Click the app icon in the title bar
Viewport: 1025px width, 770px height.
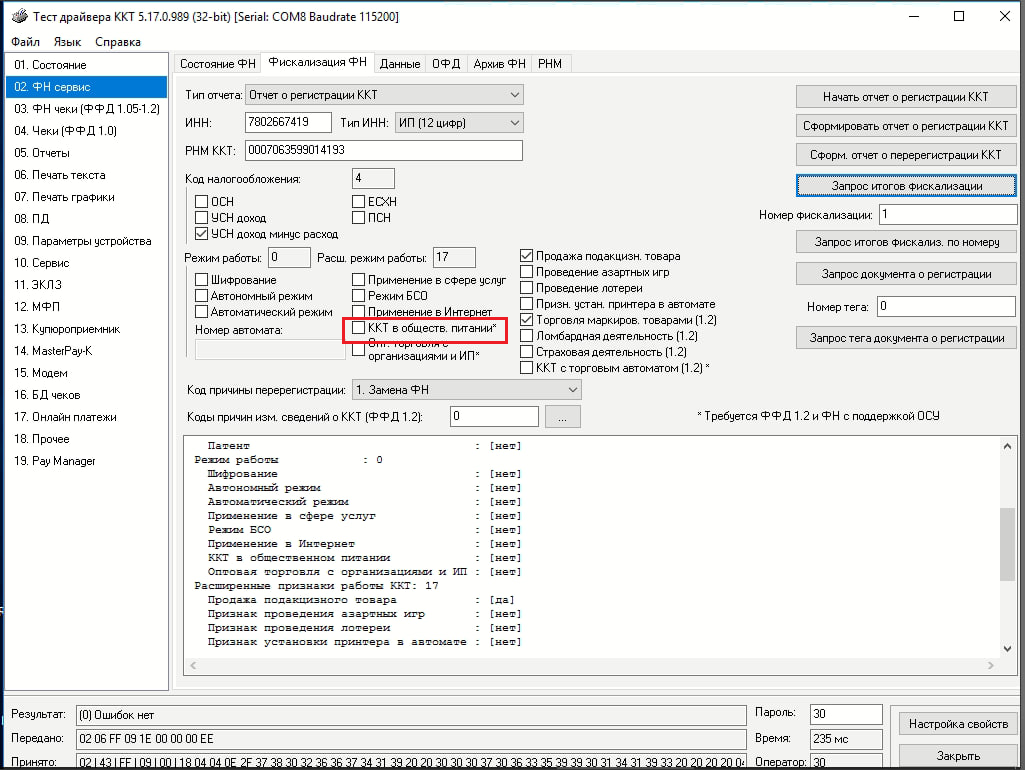(17, 16)
